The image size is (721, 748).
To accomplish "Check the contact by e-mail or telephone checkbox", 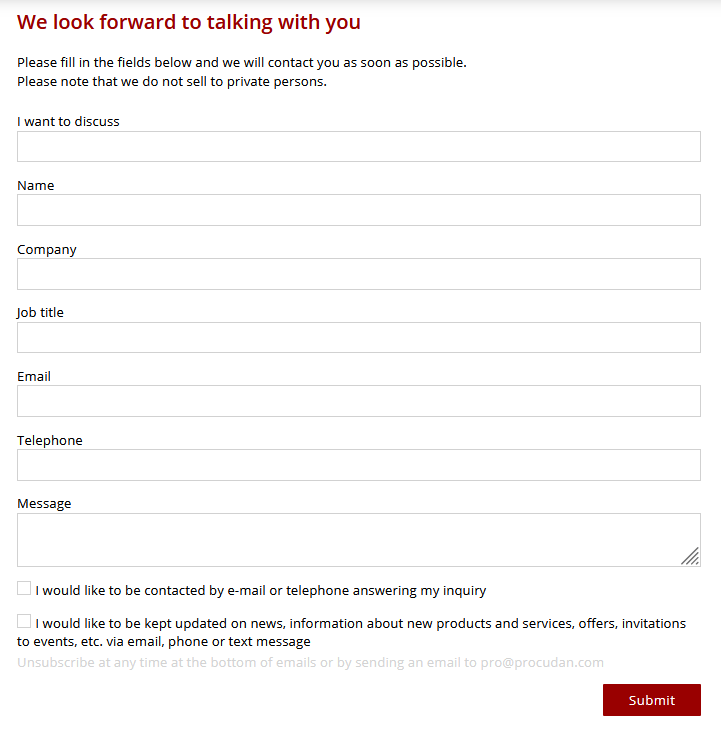I will [24, 588].
